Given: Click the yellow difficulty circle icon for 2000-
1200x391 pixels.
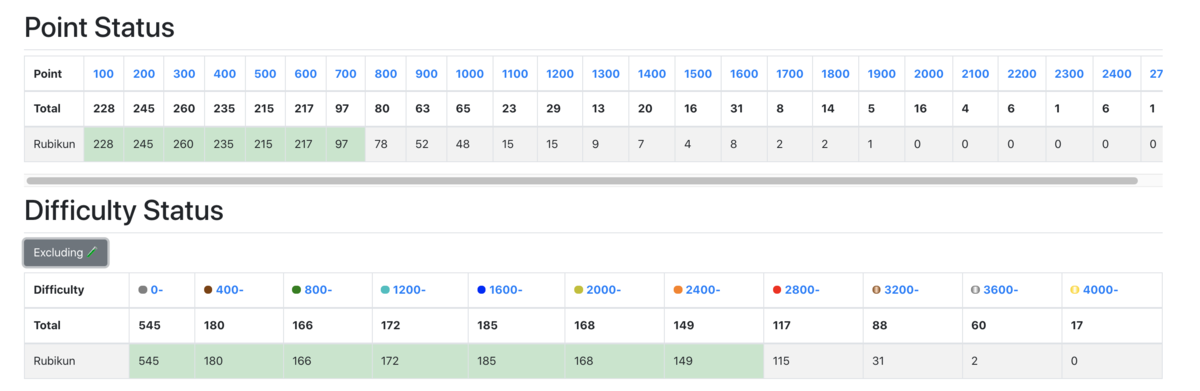Looking at the screenshot, I should pos(579,290).
